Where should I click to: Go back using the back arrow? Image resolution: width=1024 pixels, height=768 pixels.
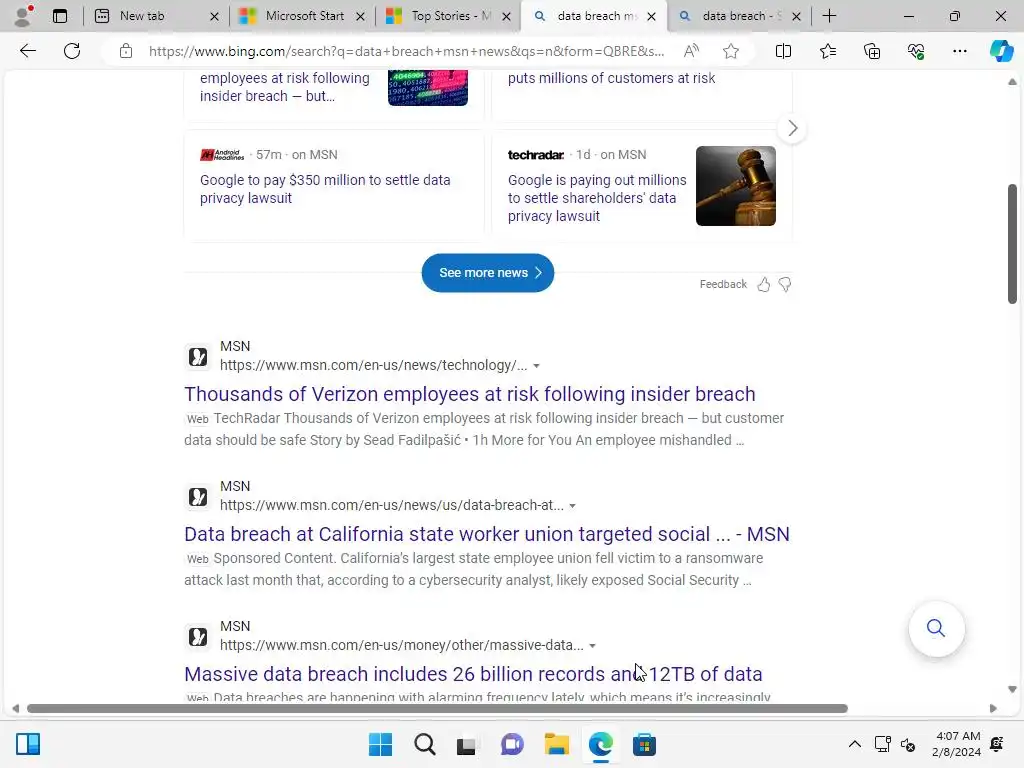point(27,51)
